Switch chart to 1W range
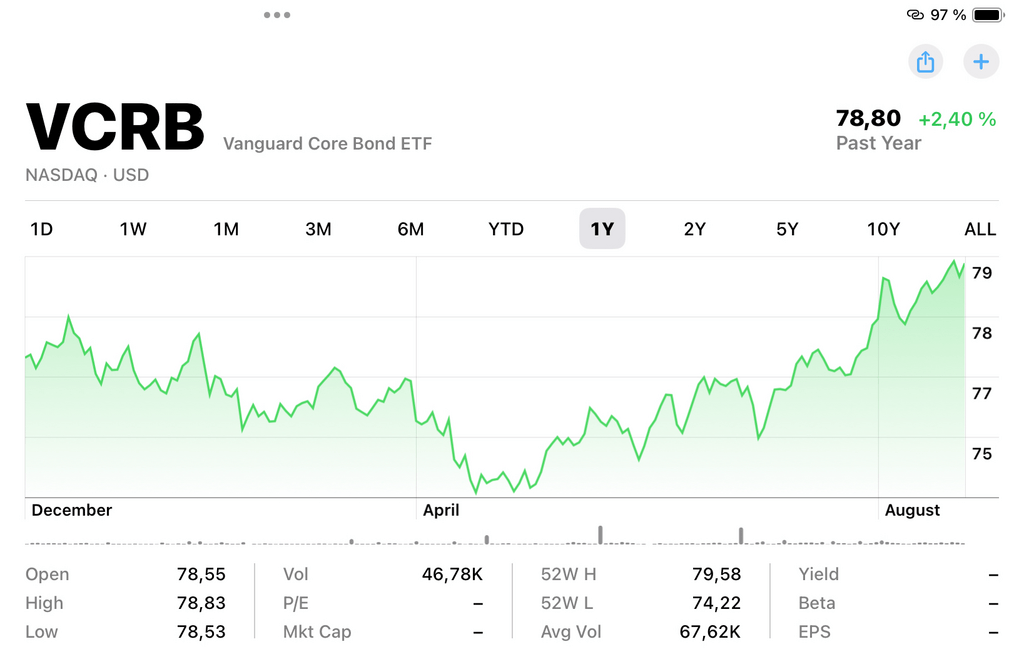Screen dimensions: 1024x664 (133, 229)
